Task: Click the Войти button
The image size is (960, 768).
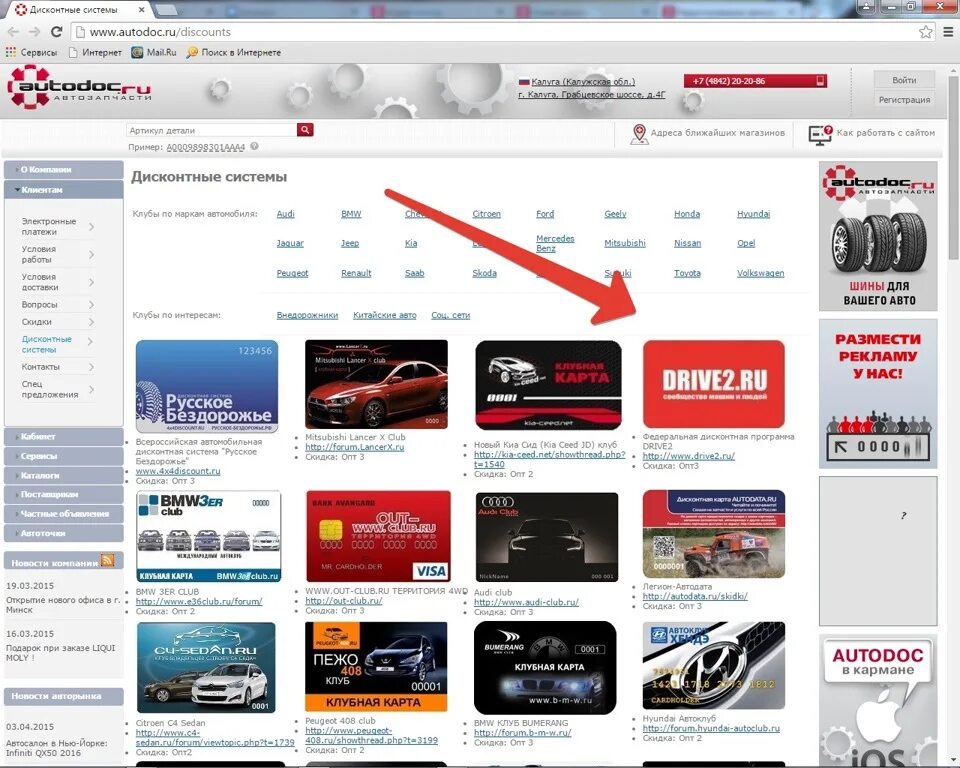Action: coord(904,80)
